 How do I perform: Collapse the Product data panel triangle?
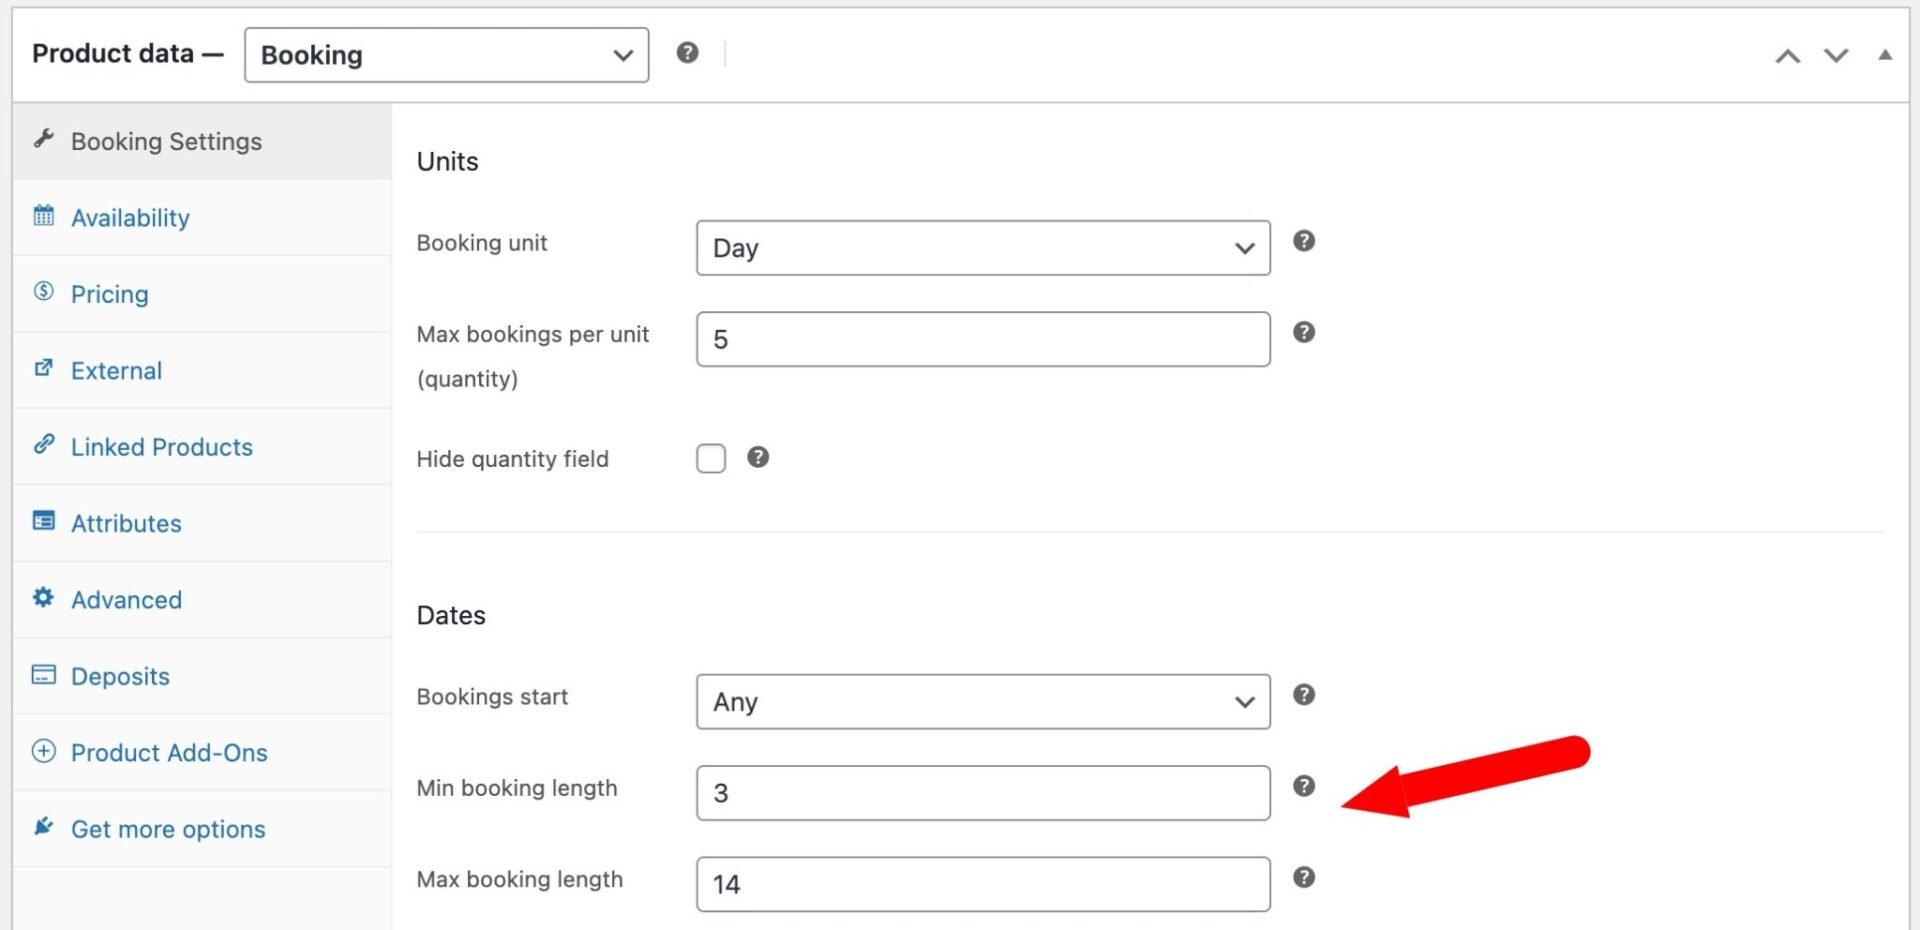click(1885, 55)
